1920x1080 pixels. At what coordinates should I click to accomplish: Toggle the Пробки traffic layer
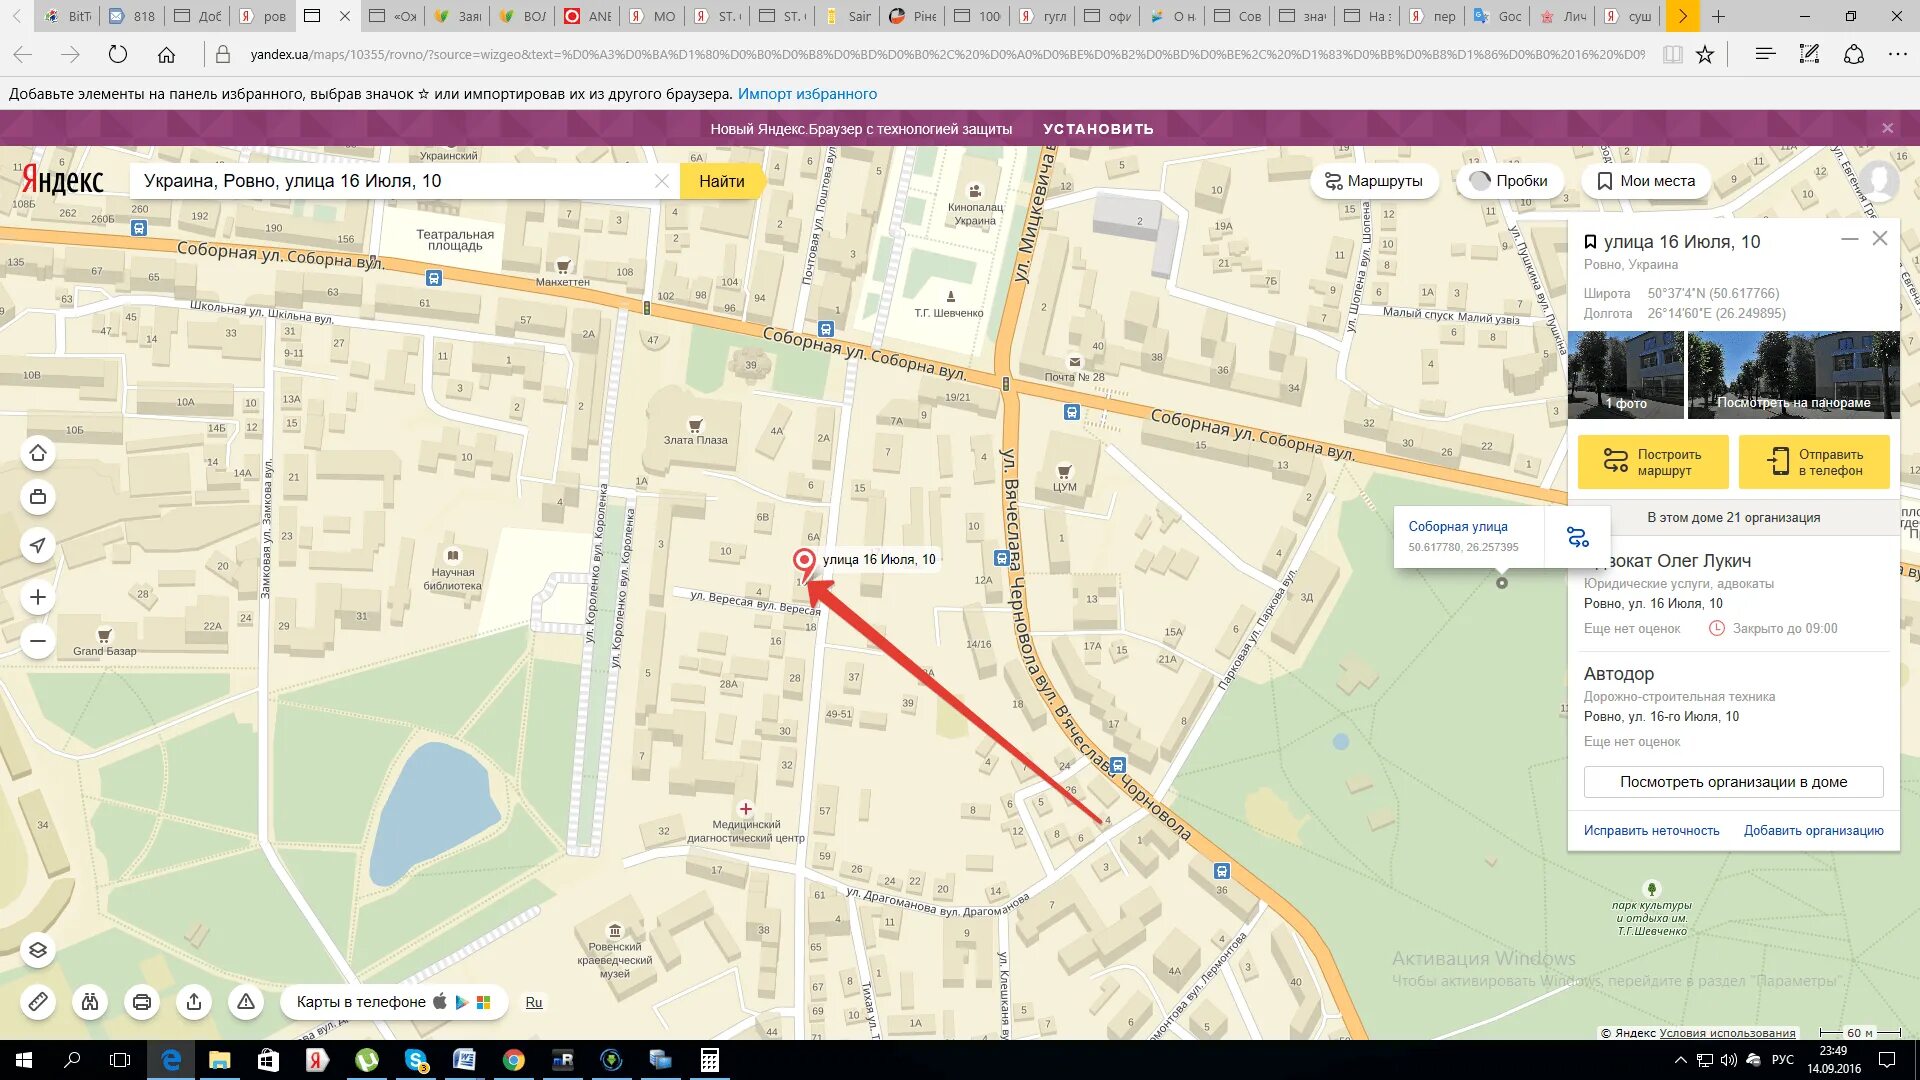[1509, 181]
